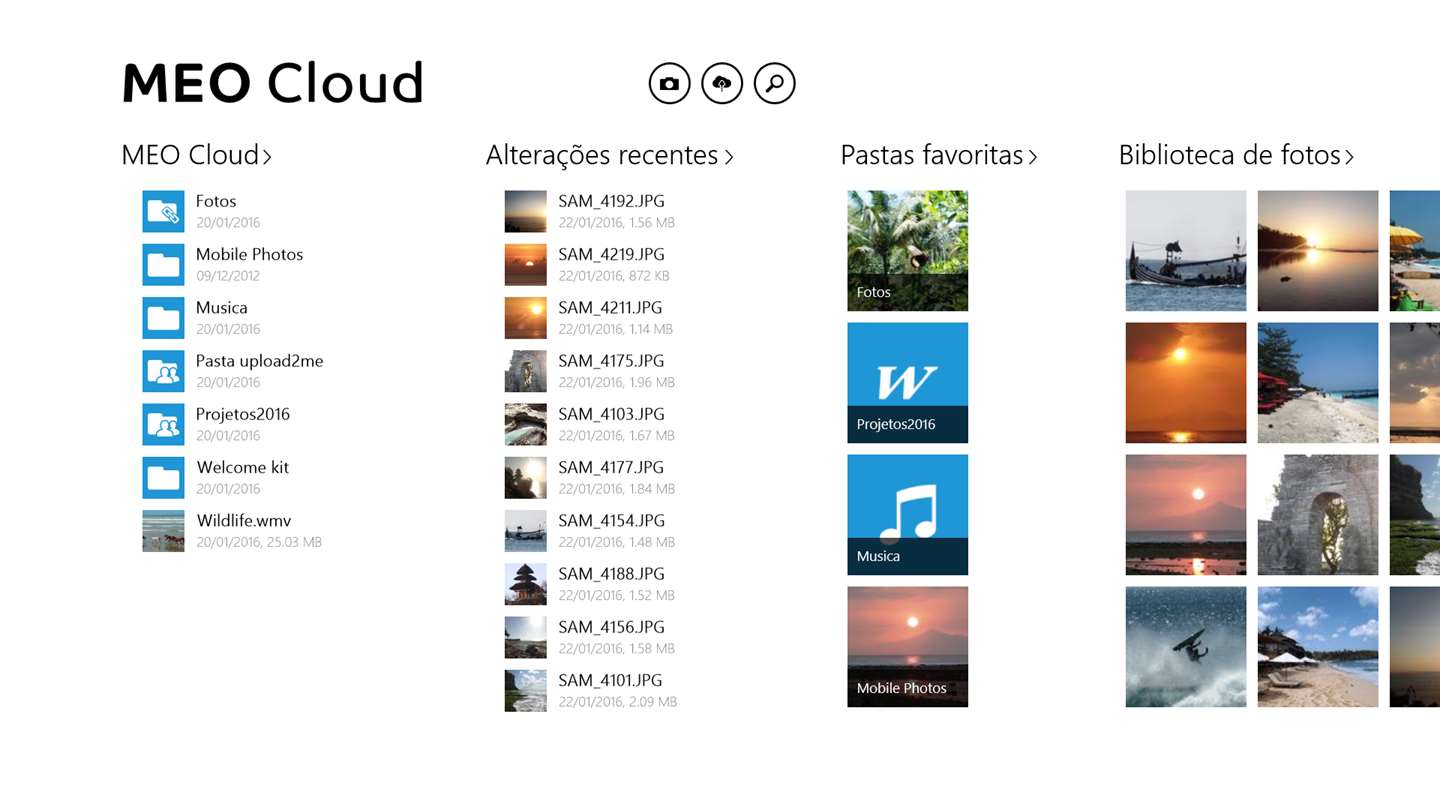Viewport: 1440px width, 810px height.
Task: Click the surfer photo in library
Action: [x=1185, y=646]
